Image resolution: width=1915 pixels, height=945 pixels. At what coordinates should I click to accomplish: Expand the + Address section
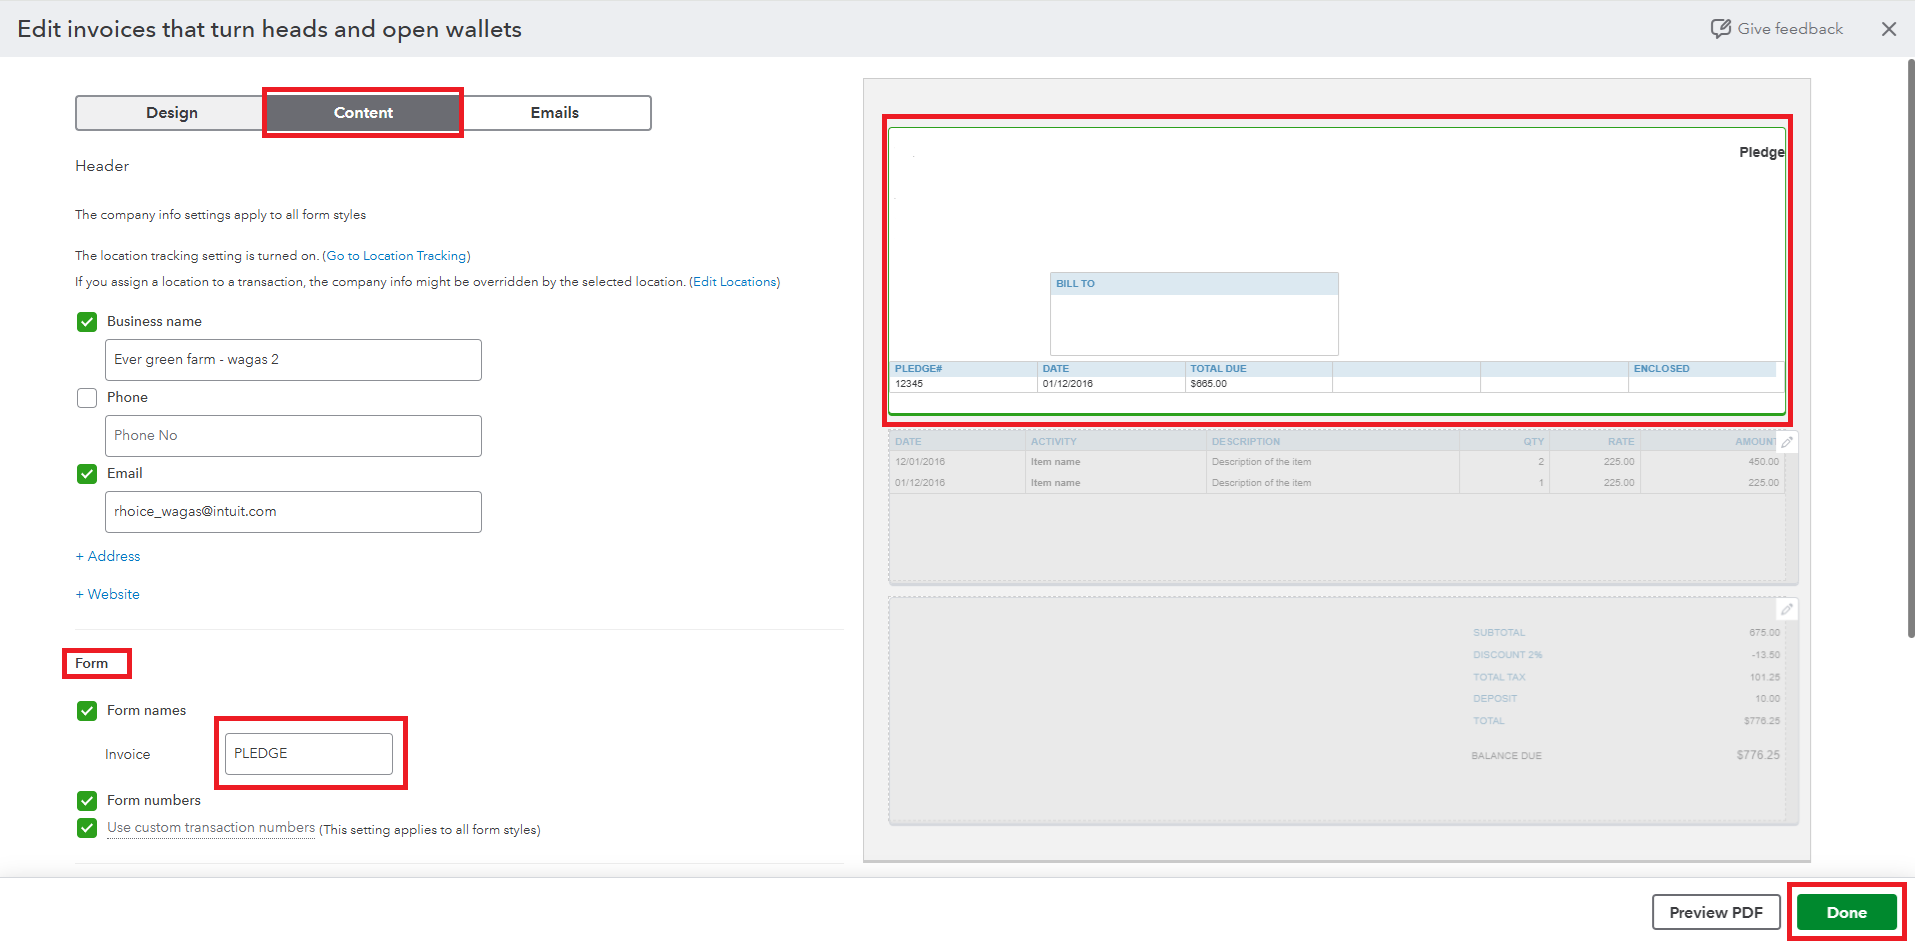(x=108, y=556)
